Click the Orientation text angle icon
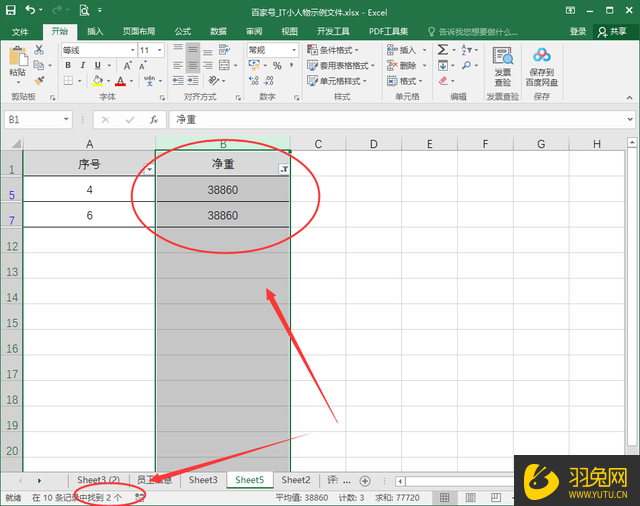Viewport: 640px width, 506px height. (213, 80)
